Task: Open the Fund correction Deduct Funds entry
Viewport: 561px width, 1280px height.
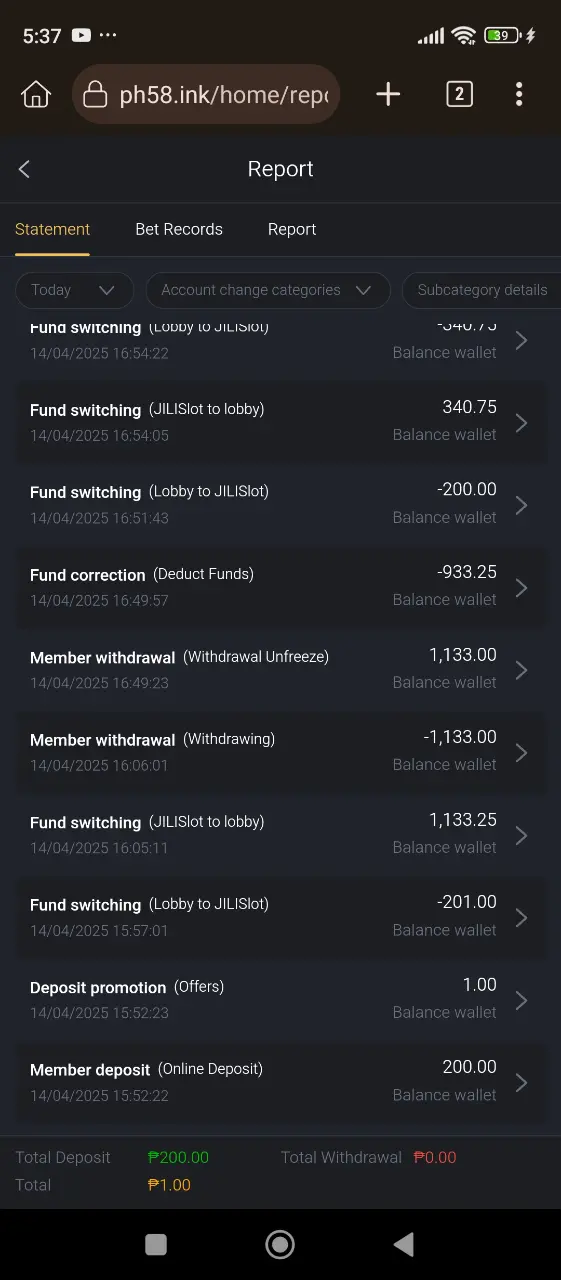Action: tap(281, 587)
